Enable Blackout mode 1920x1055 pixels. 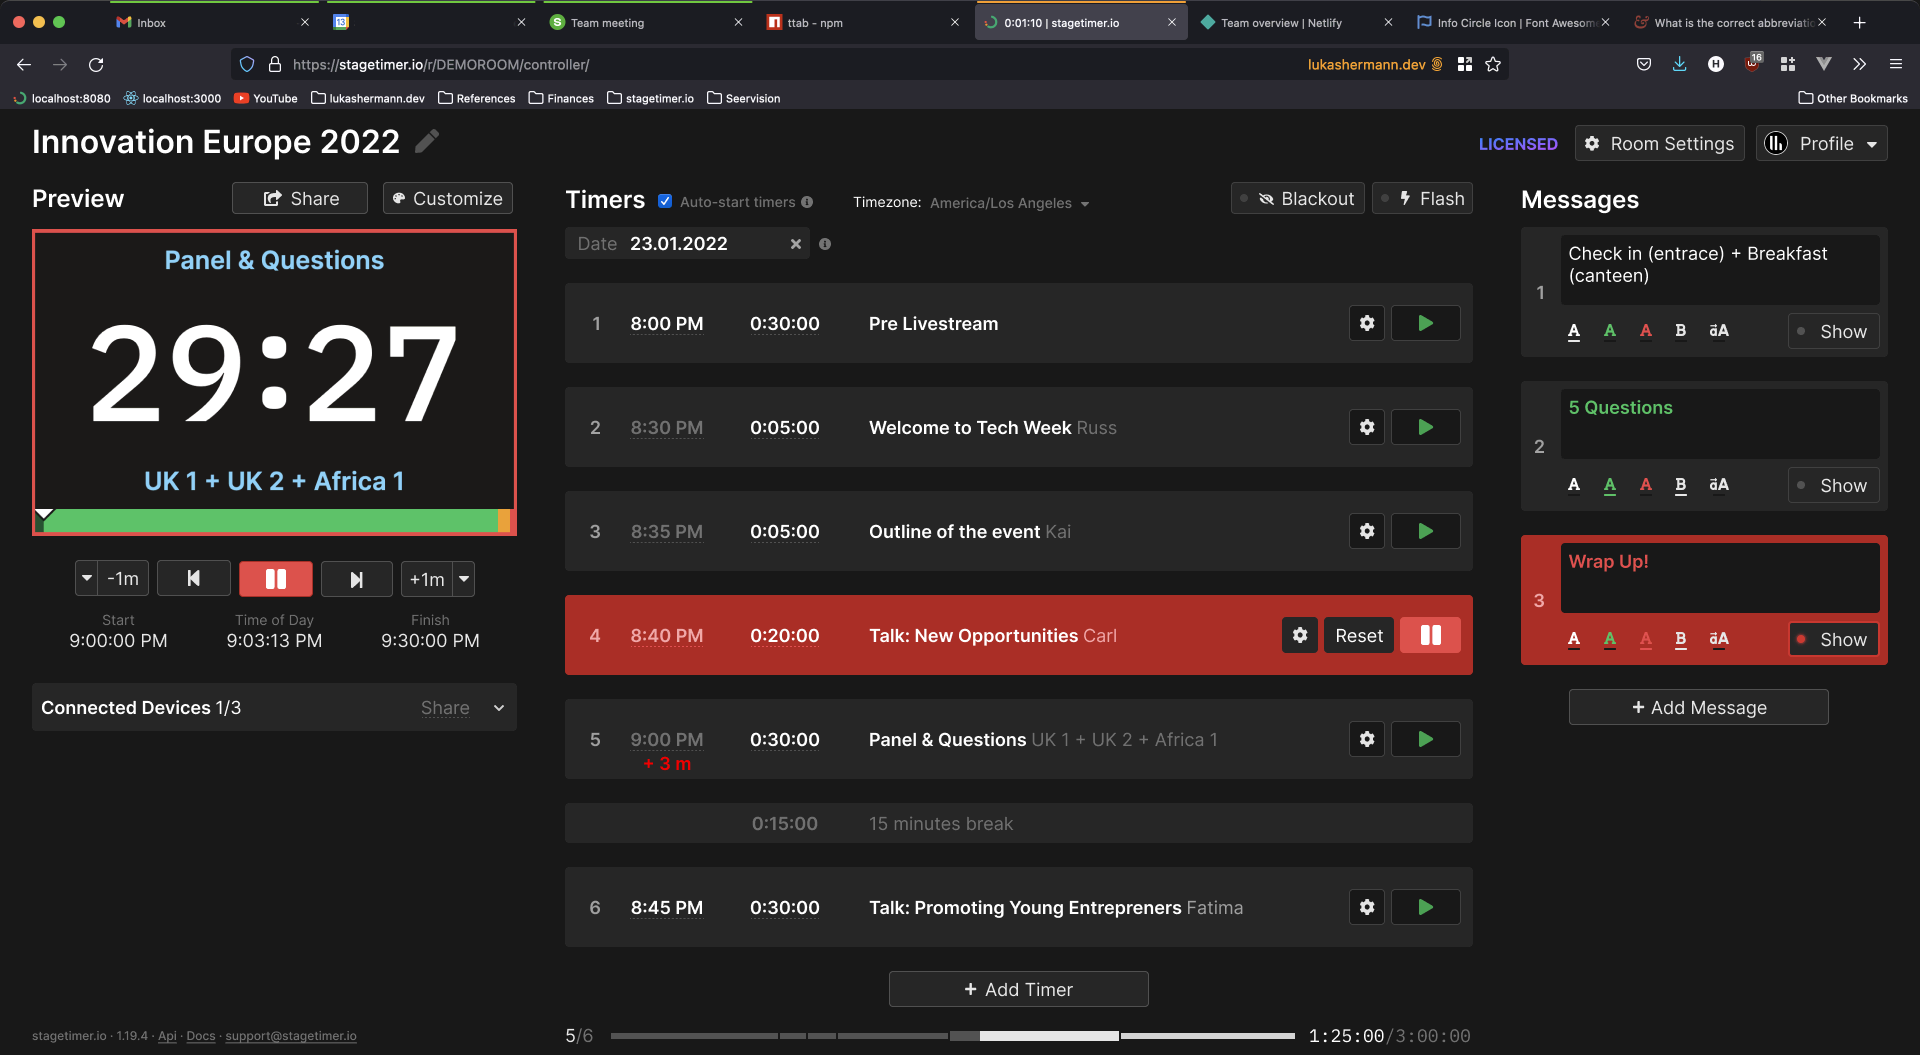1297,198
